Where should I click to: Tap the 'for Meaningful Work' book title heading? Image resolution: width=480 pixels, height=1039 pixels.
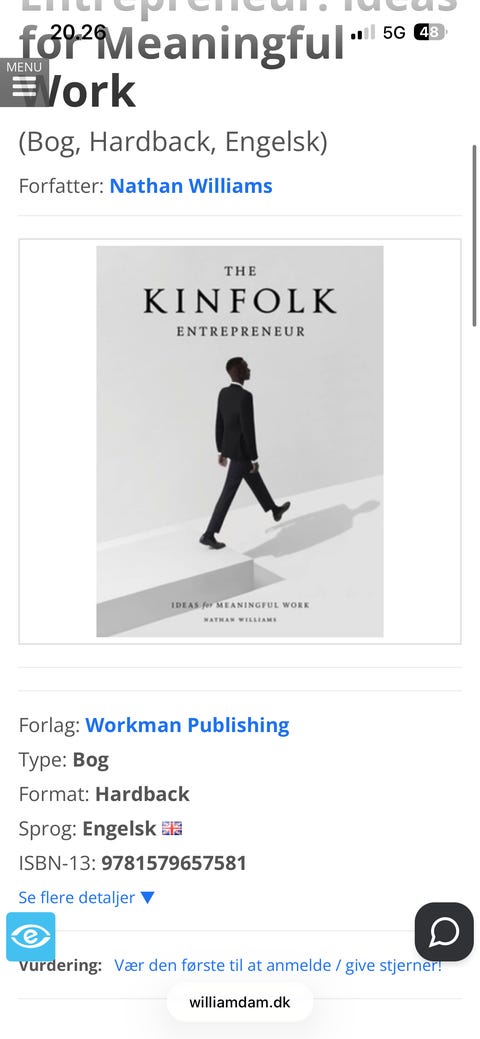click(182, 66)
